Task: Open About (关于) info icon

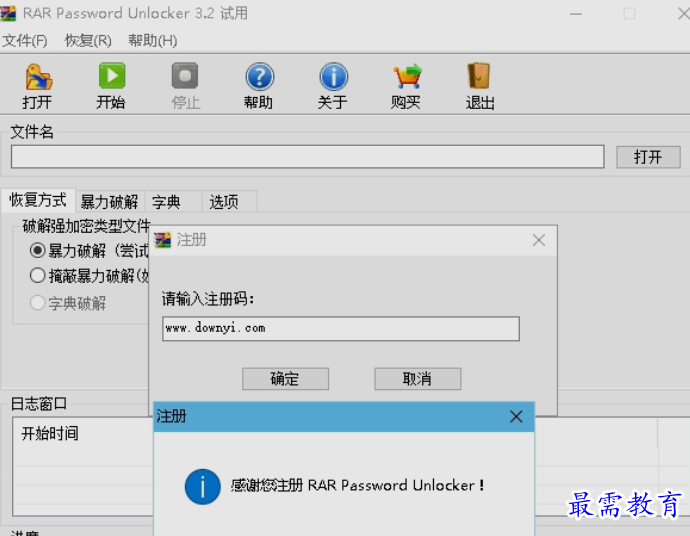Action: 333,77
